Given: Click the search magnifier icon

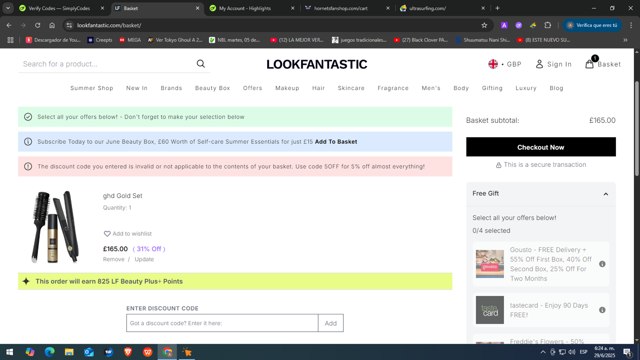Looking at the screenshot, I should (200, 64).
